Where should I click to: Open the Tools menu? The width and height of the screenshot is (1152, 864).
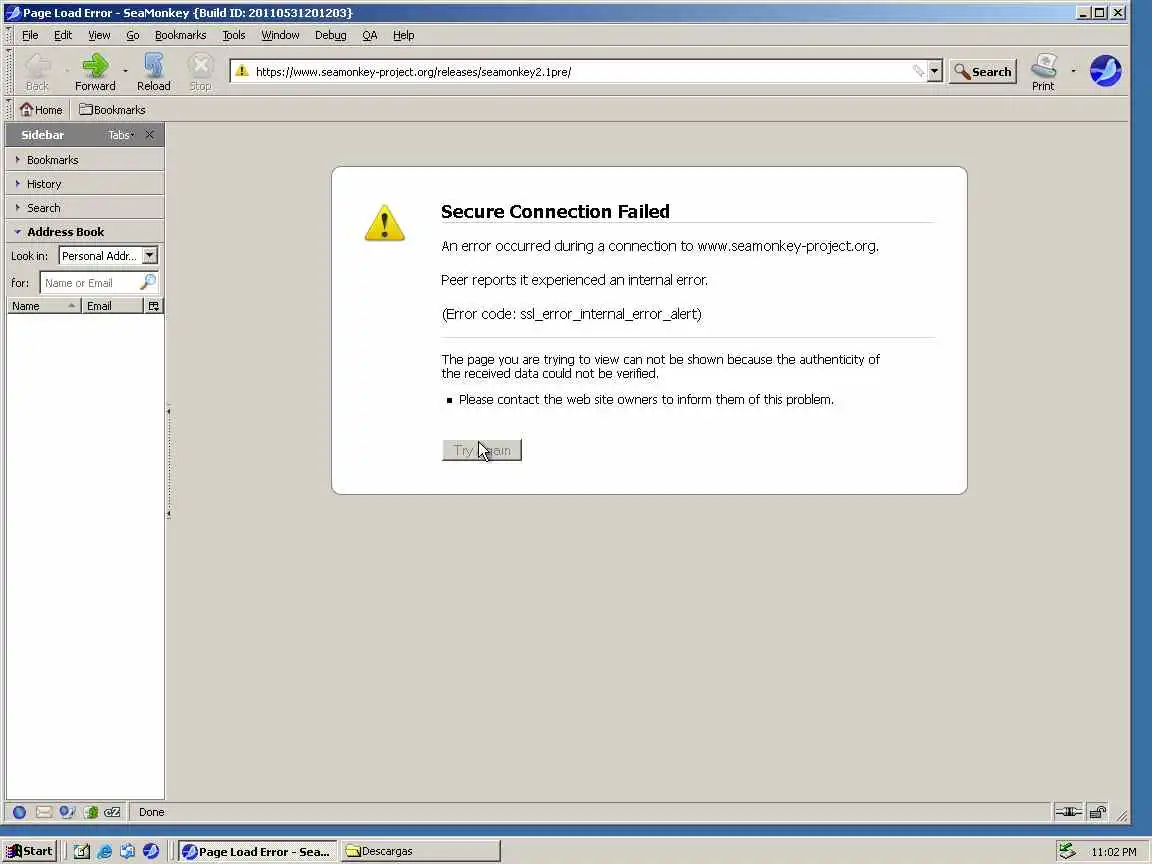[x=234, y=35]
